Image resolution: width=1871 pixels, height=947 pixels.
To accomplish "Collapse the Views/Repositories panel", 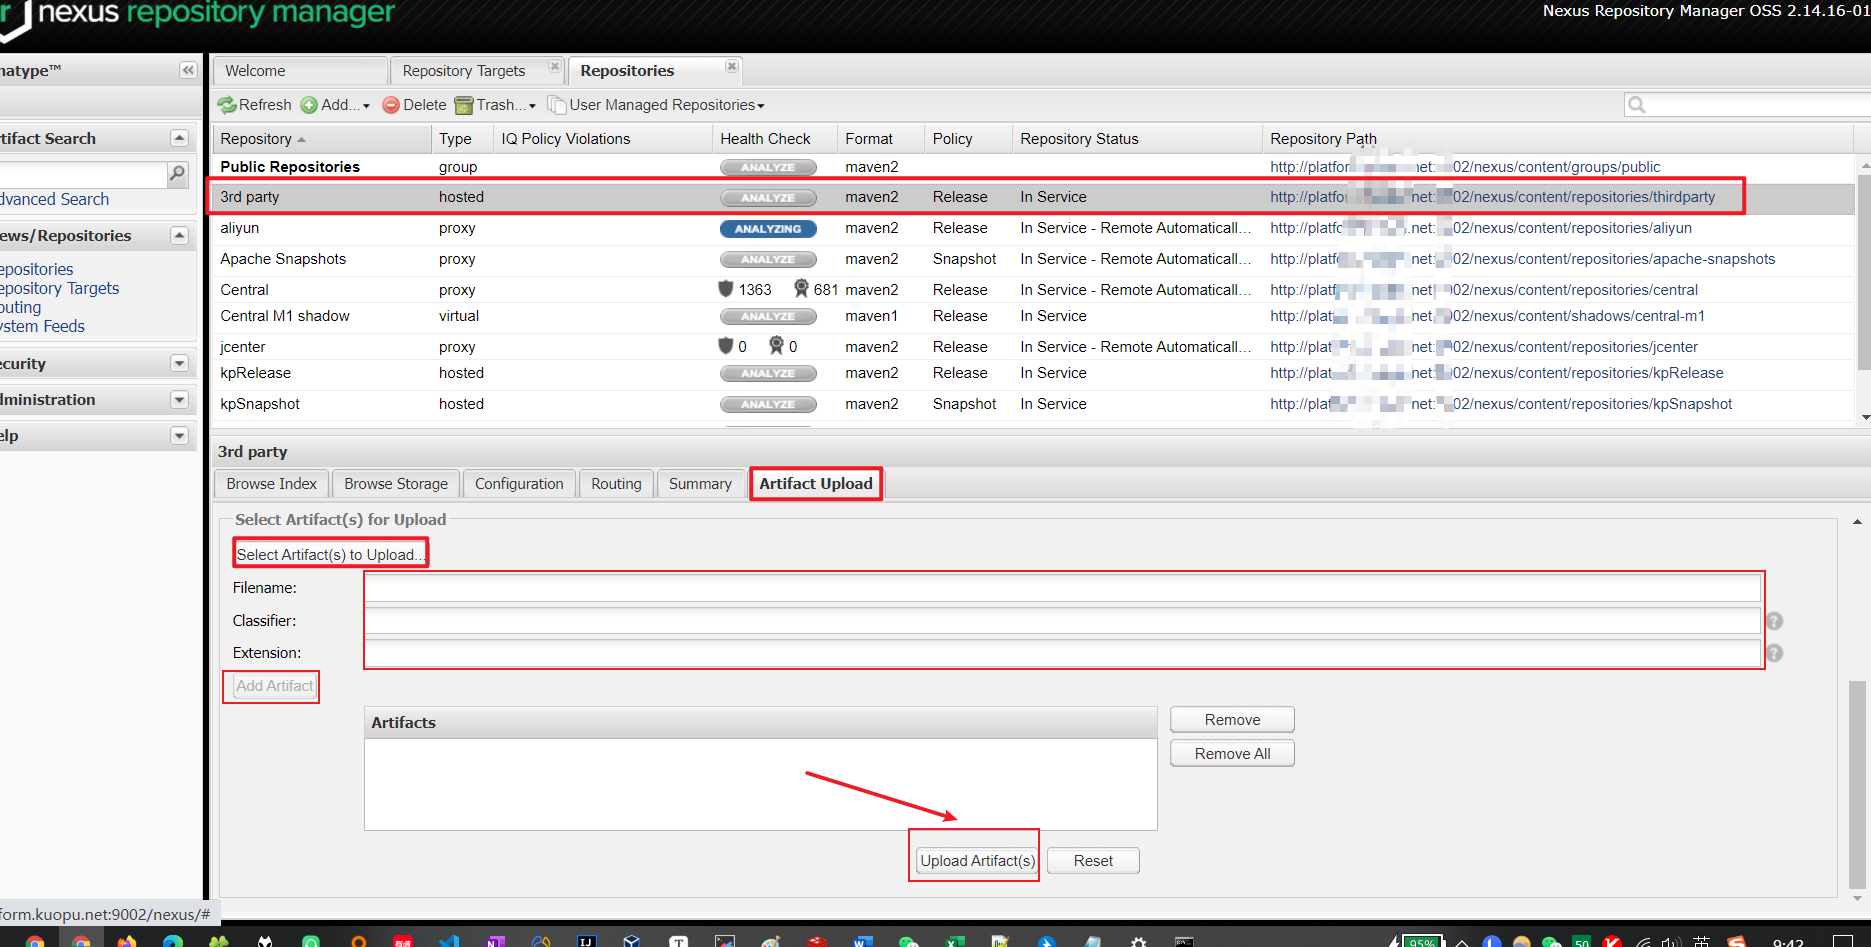I will (x=179, y=235).
